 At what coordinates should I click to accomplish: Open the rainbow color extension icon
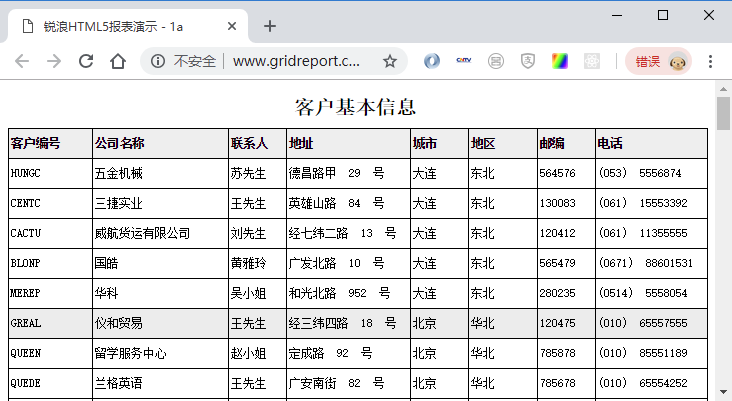point(560,61)
